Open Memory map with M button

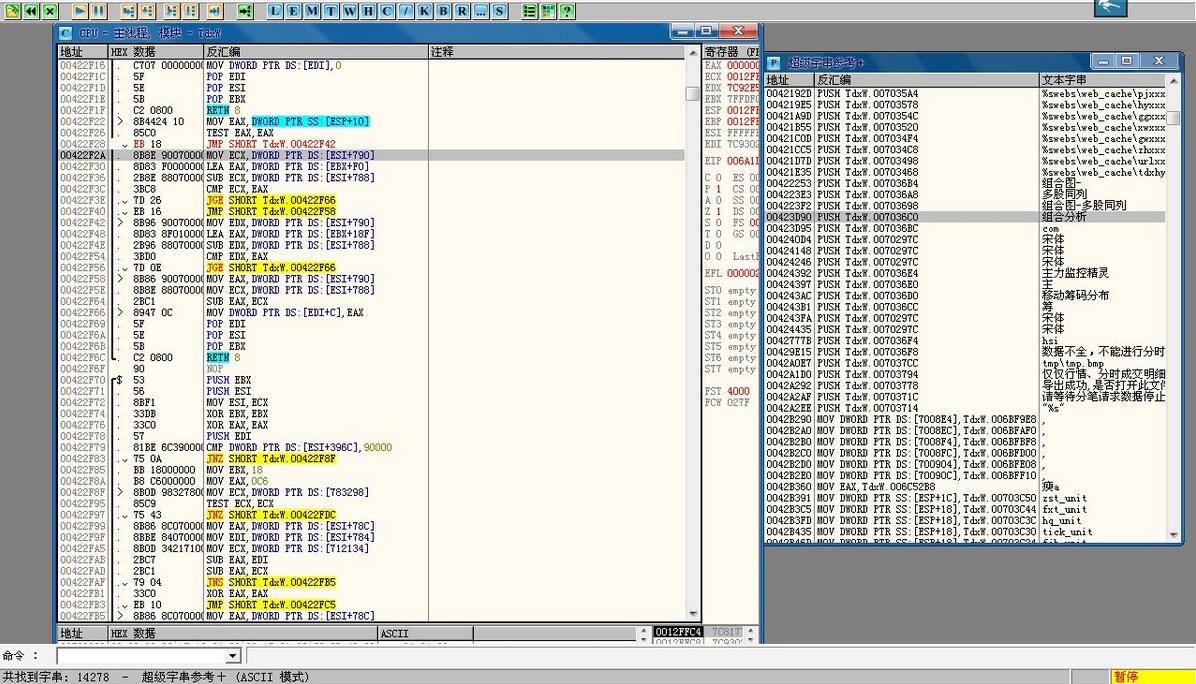coord(312,11)
